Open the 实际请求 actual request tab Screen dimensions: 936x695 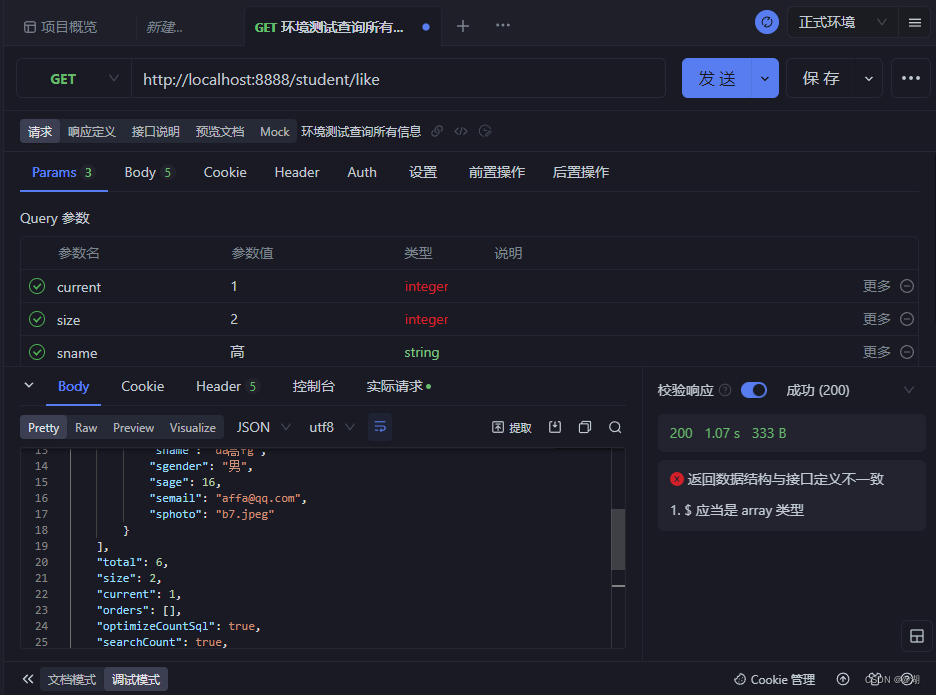(398, 386)
